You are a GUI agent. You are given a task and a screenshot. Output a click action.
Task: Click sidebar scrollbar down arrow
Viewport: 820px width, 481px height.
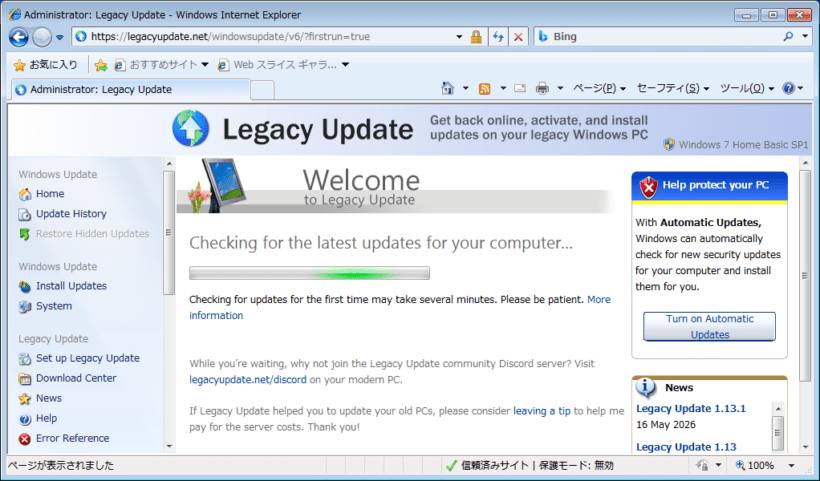(169, 446)
